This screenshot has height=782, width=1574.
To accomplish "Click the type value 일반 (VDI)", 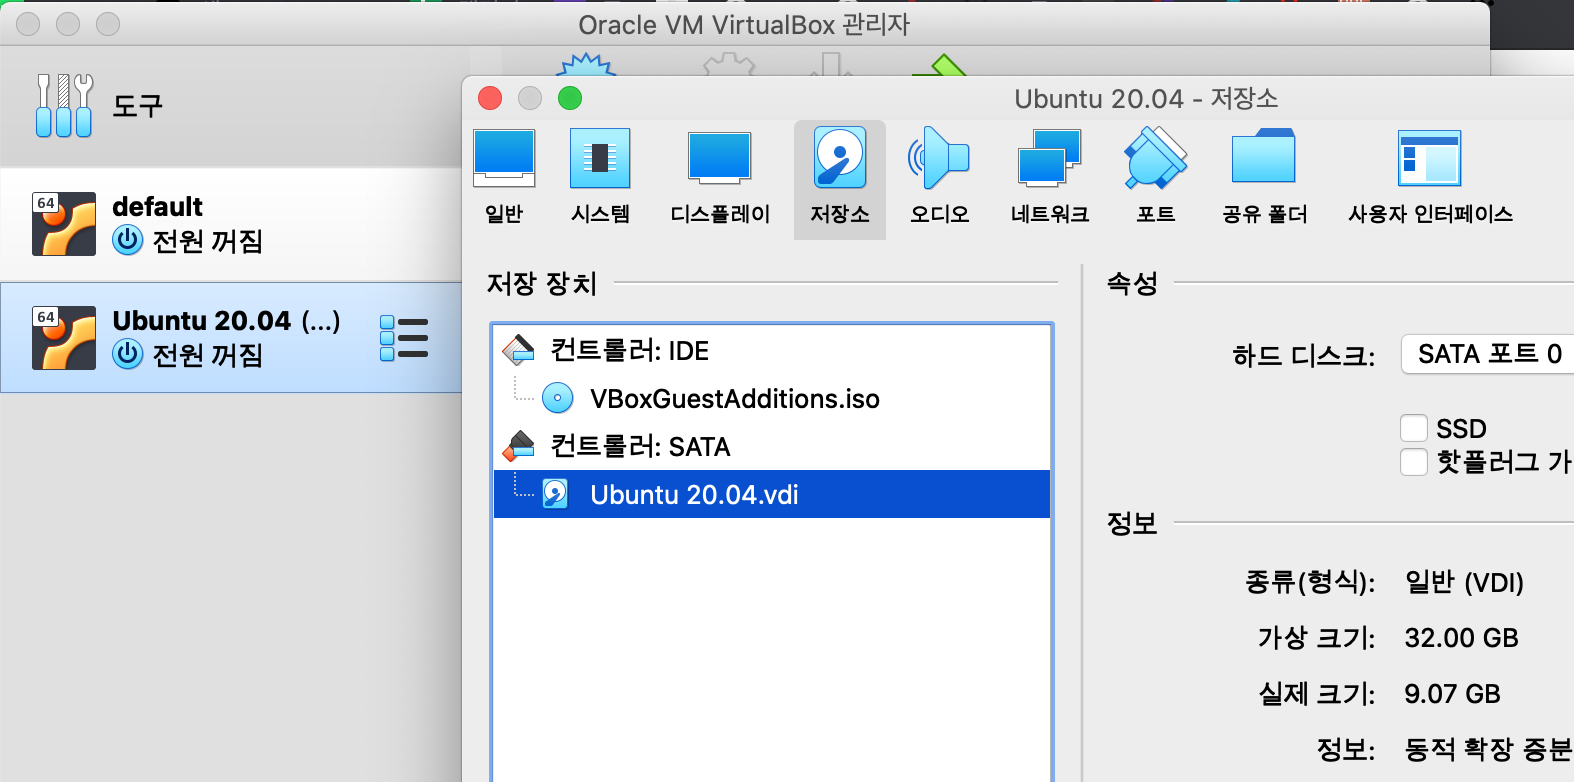I will pyautogui.click(x=1464, y=582).
